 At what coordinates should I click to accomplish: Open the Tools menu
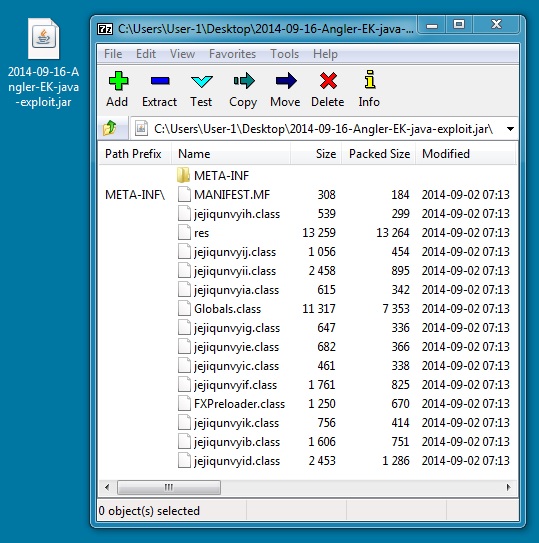[x=284, y=54]
